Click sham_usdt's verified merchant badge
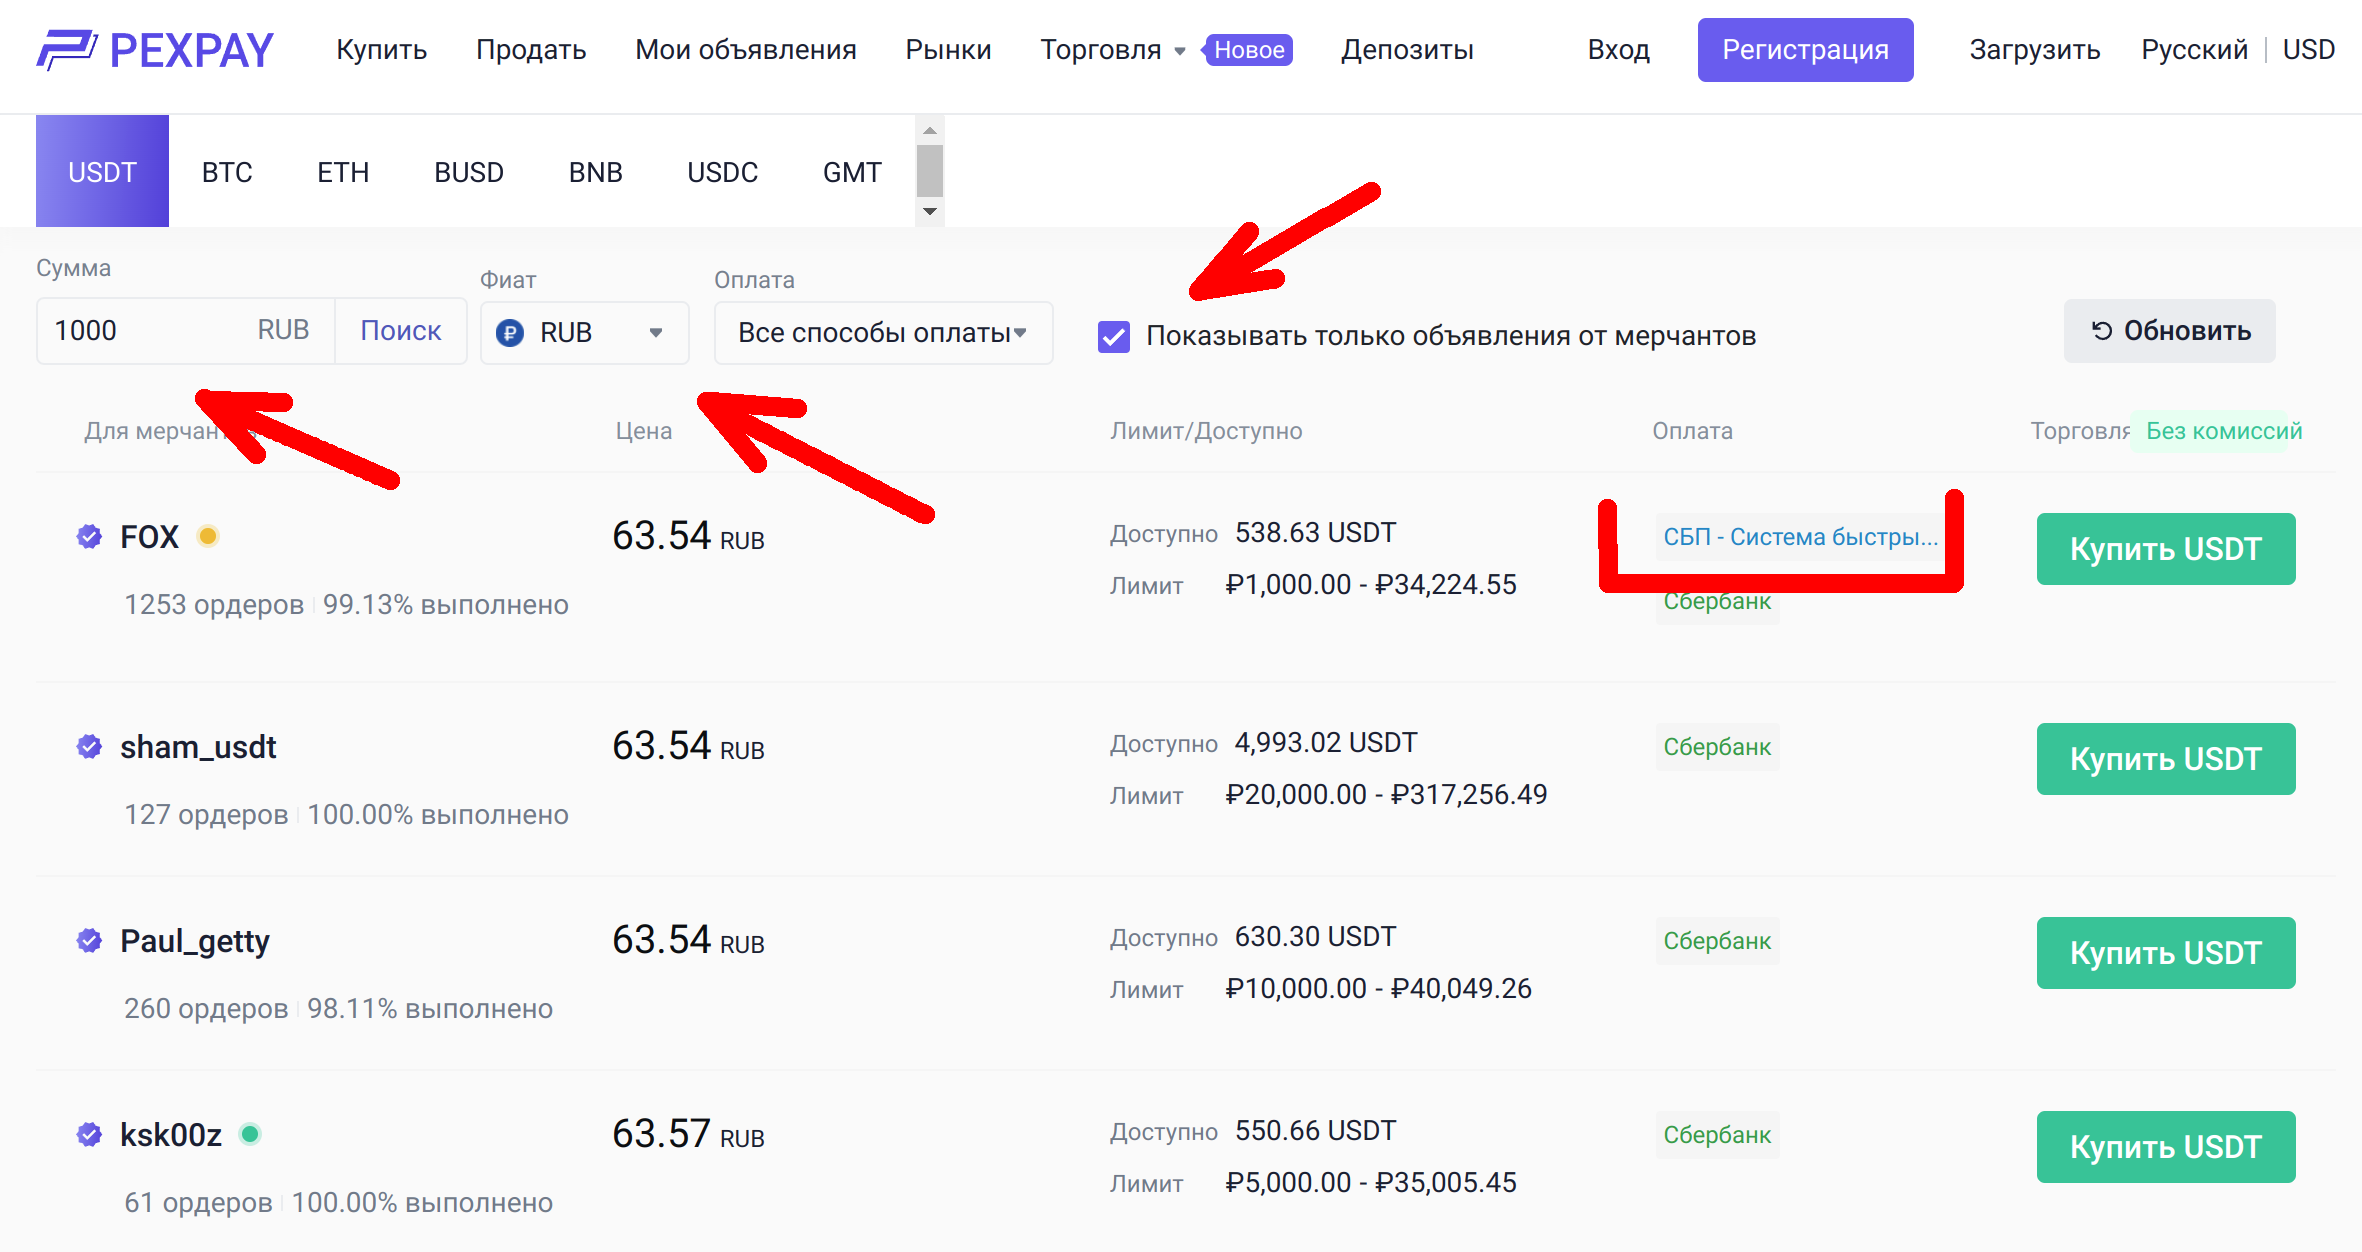 [x=89, y=747]
